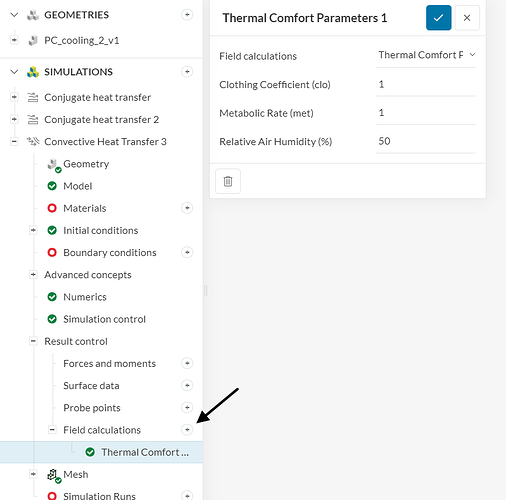Add new geometry with plus icon
Viewport: 506px width, 500px height.
(x=187, y=15)
